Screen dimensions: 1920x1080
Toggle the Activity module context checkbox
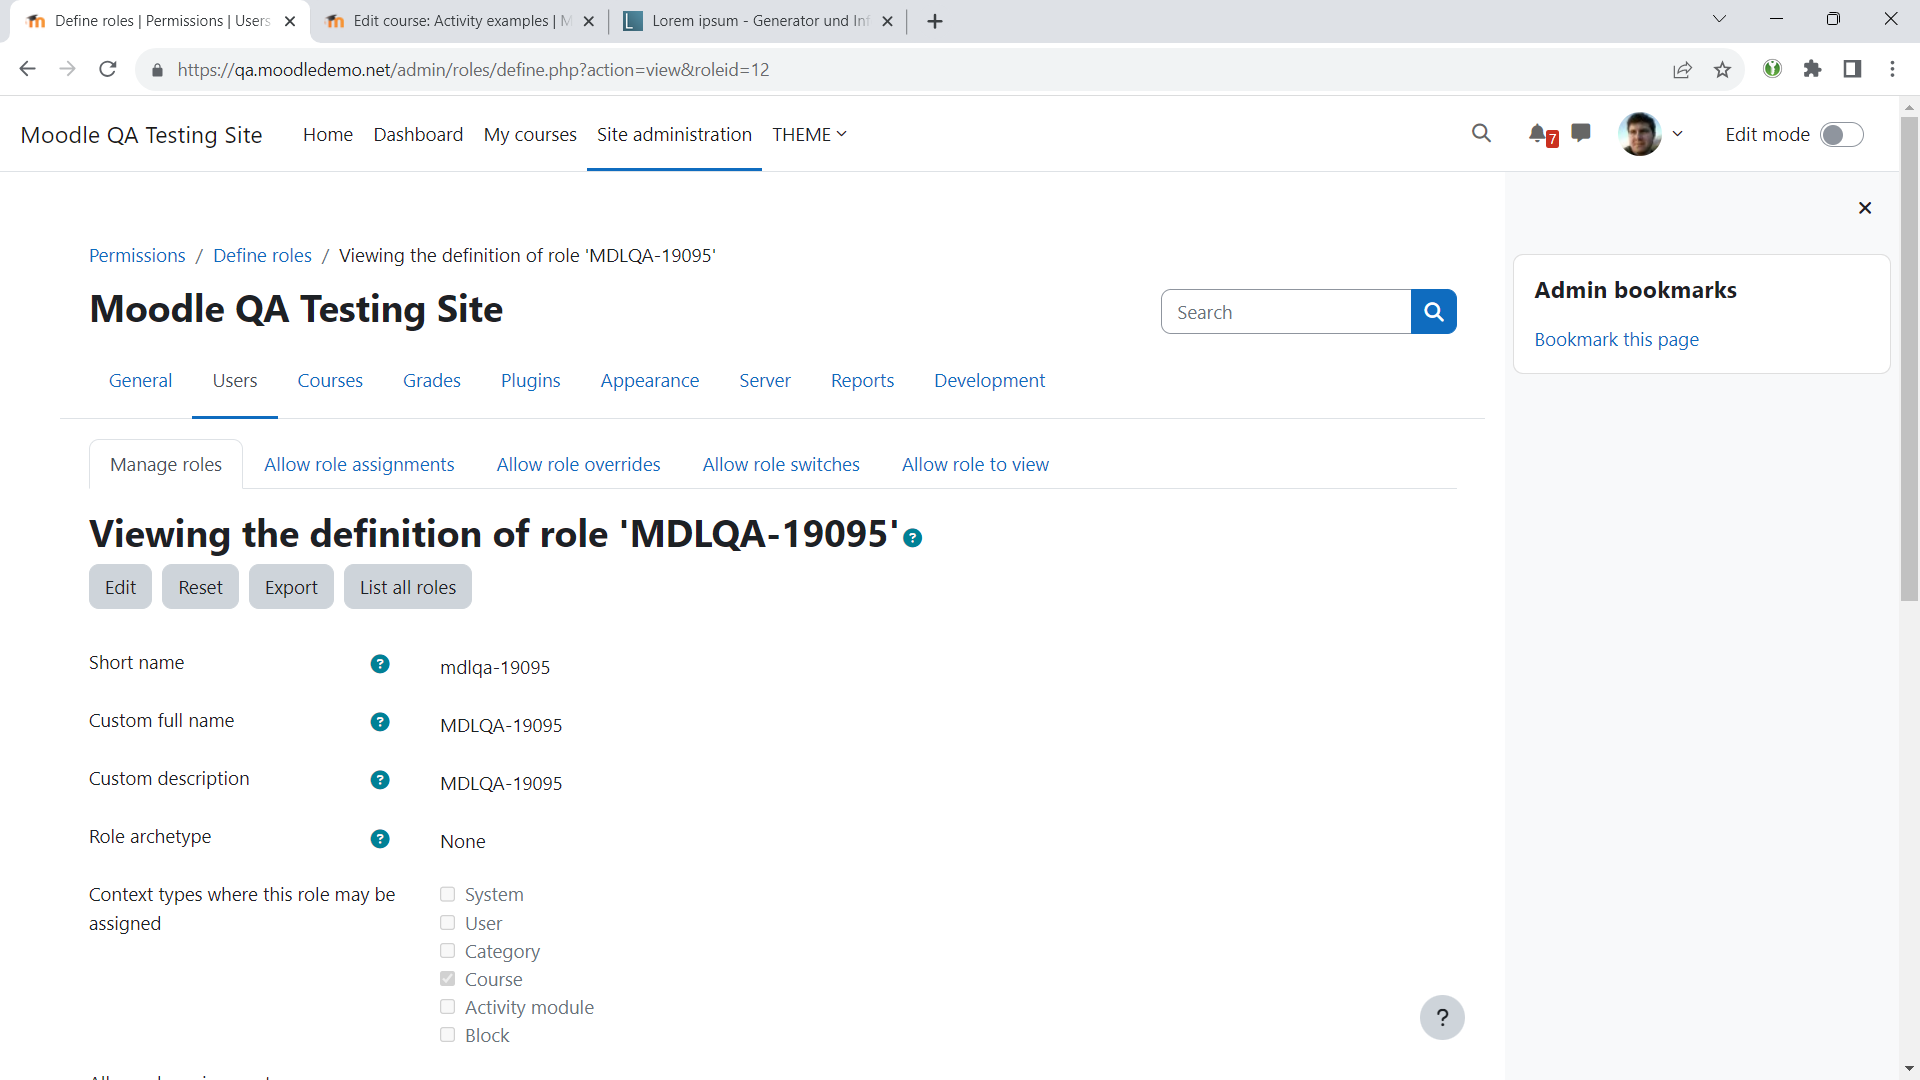447,1006
